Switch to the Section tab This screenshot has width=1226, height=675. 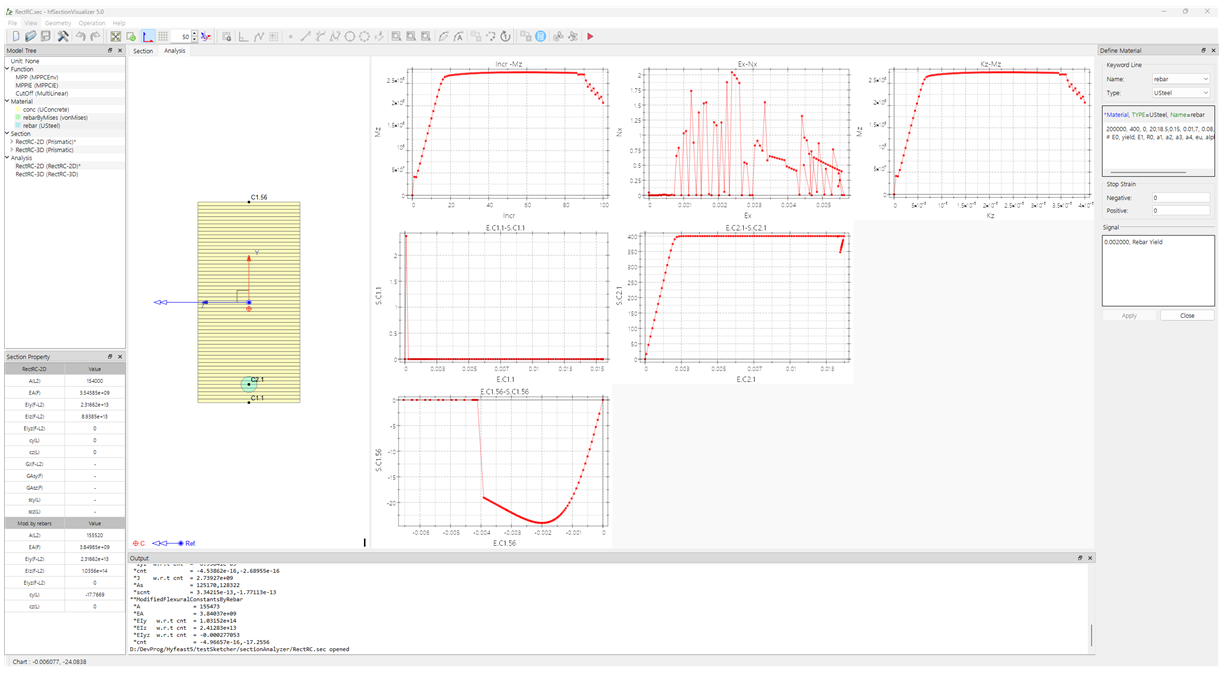pos(143,50)
